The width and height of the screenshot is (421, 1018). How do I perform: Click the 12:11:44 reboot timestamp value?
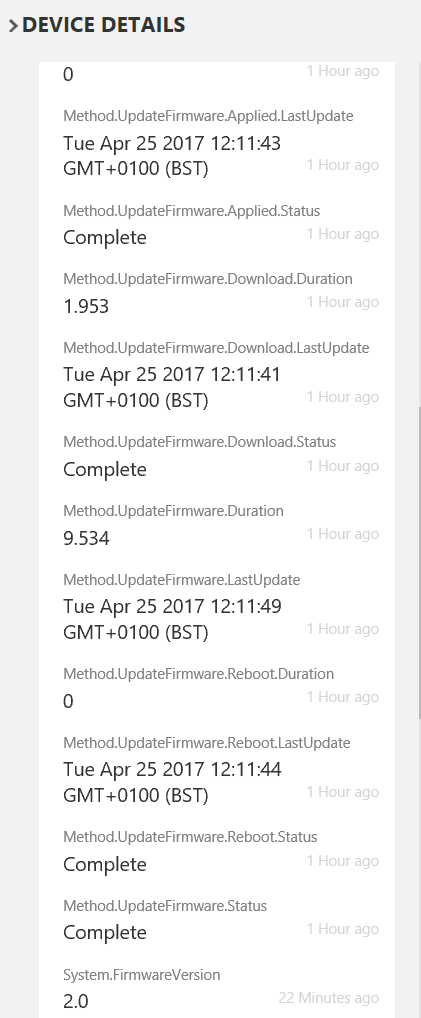tap(172, 782)
